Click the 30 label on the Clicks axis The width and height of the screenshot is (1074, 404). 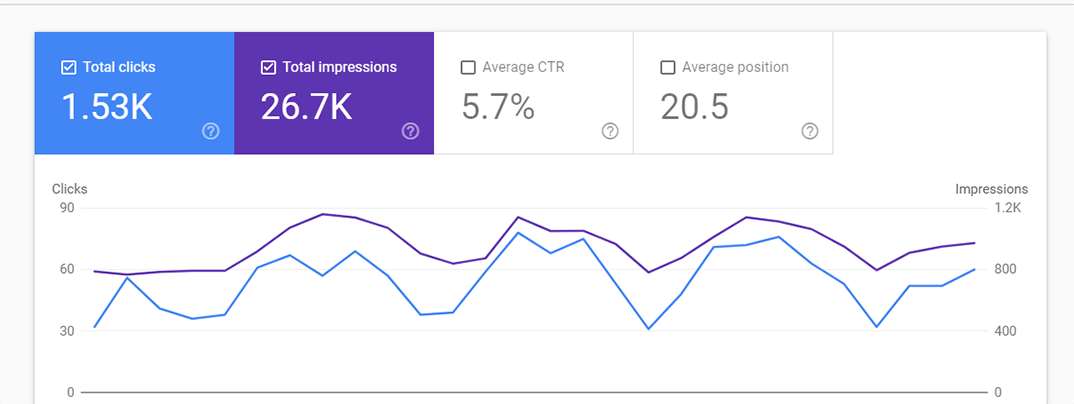68,331
